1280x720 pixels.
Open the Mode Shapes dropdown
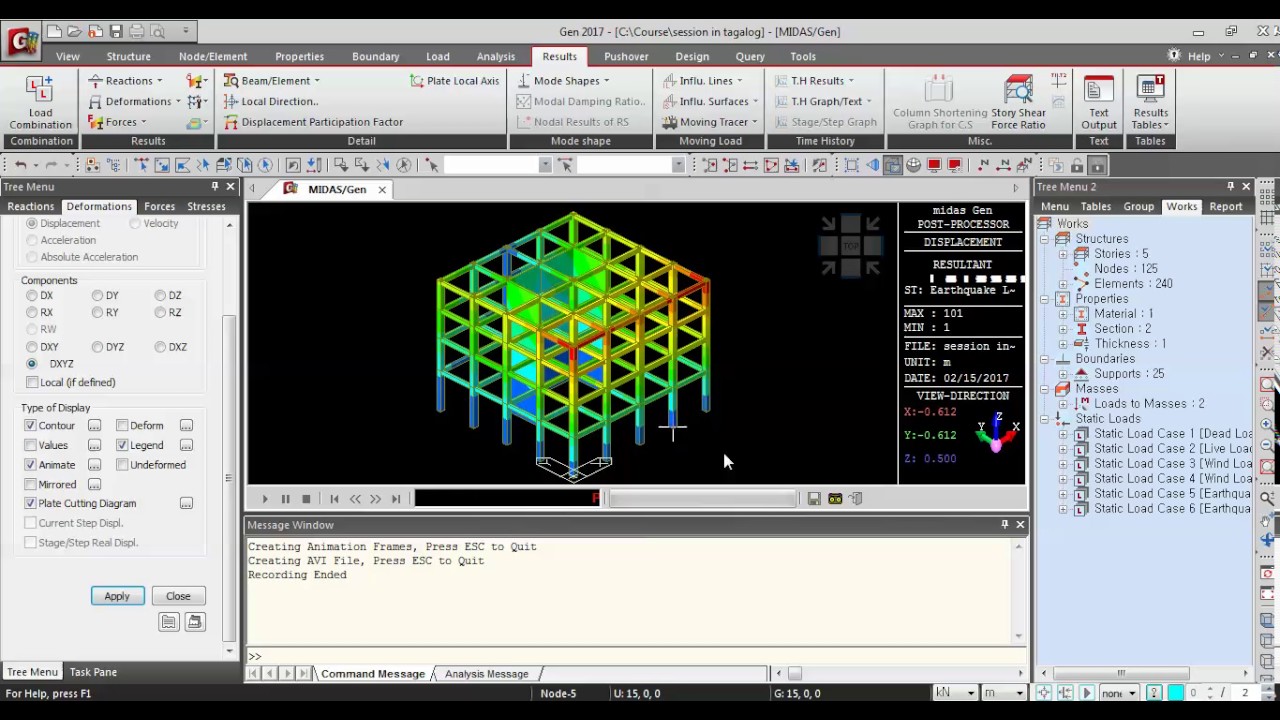(563, 80)
